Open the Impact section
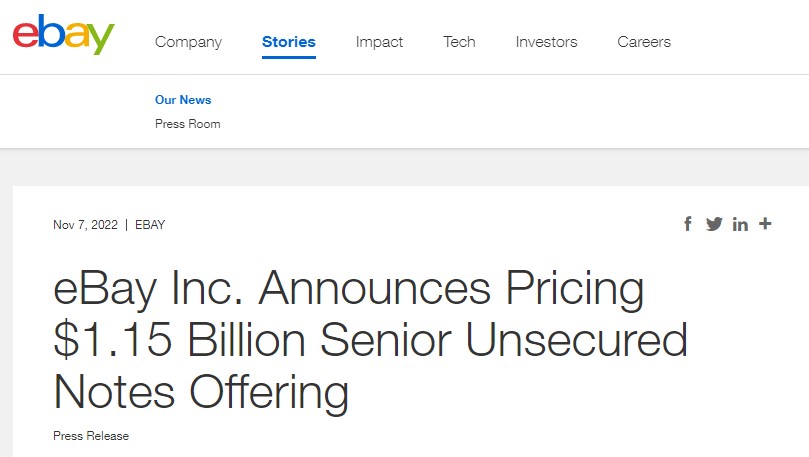 coord(379,42)
